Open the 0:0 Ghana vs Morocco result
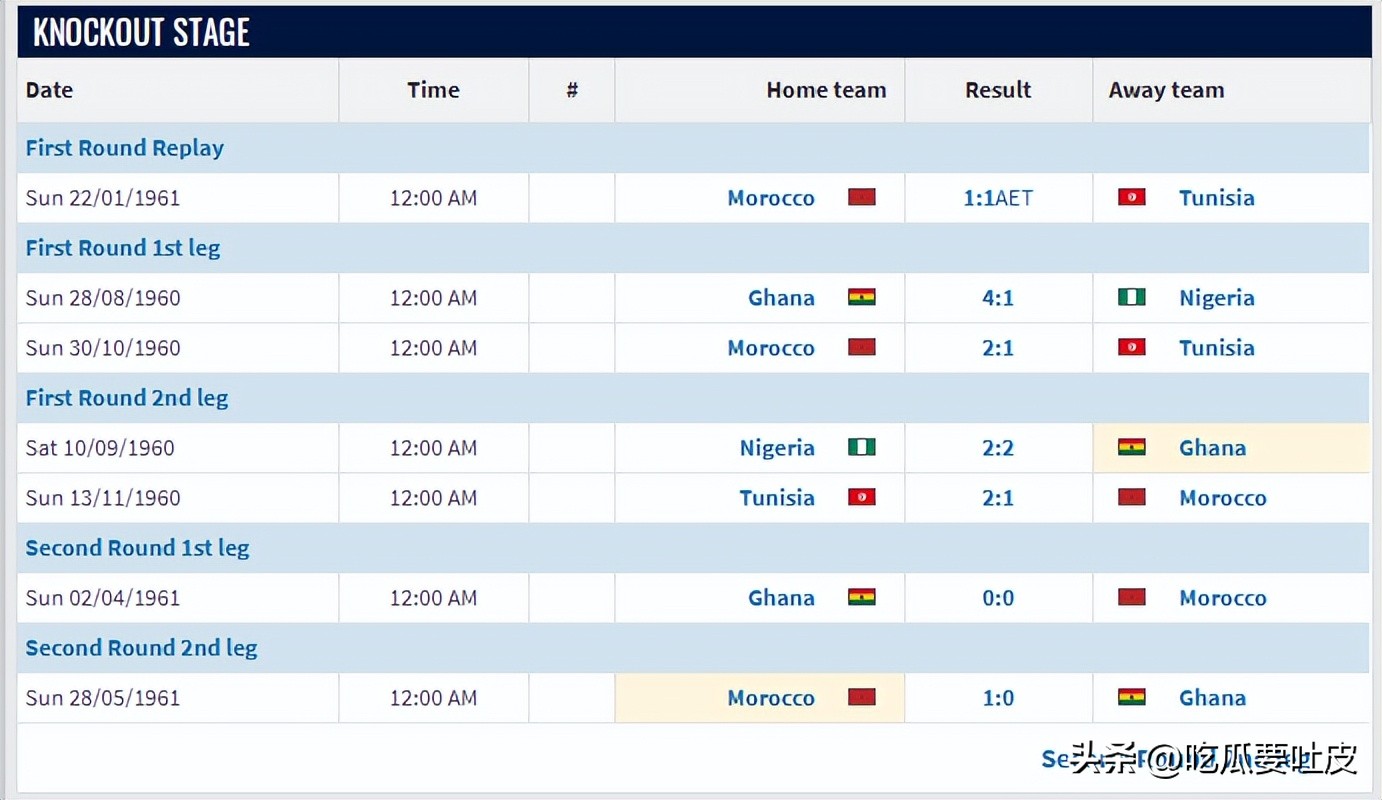This screenshot has width=1382, height=800. (x=998, y=598)
